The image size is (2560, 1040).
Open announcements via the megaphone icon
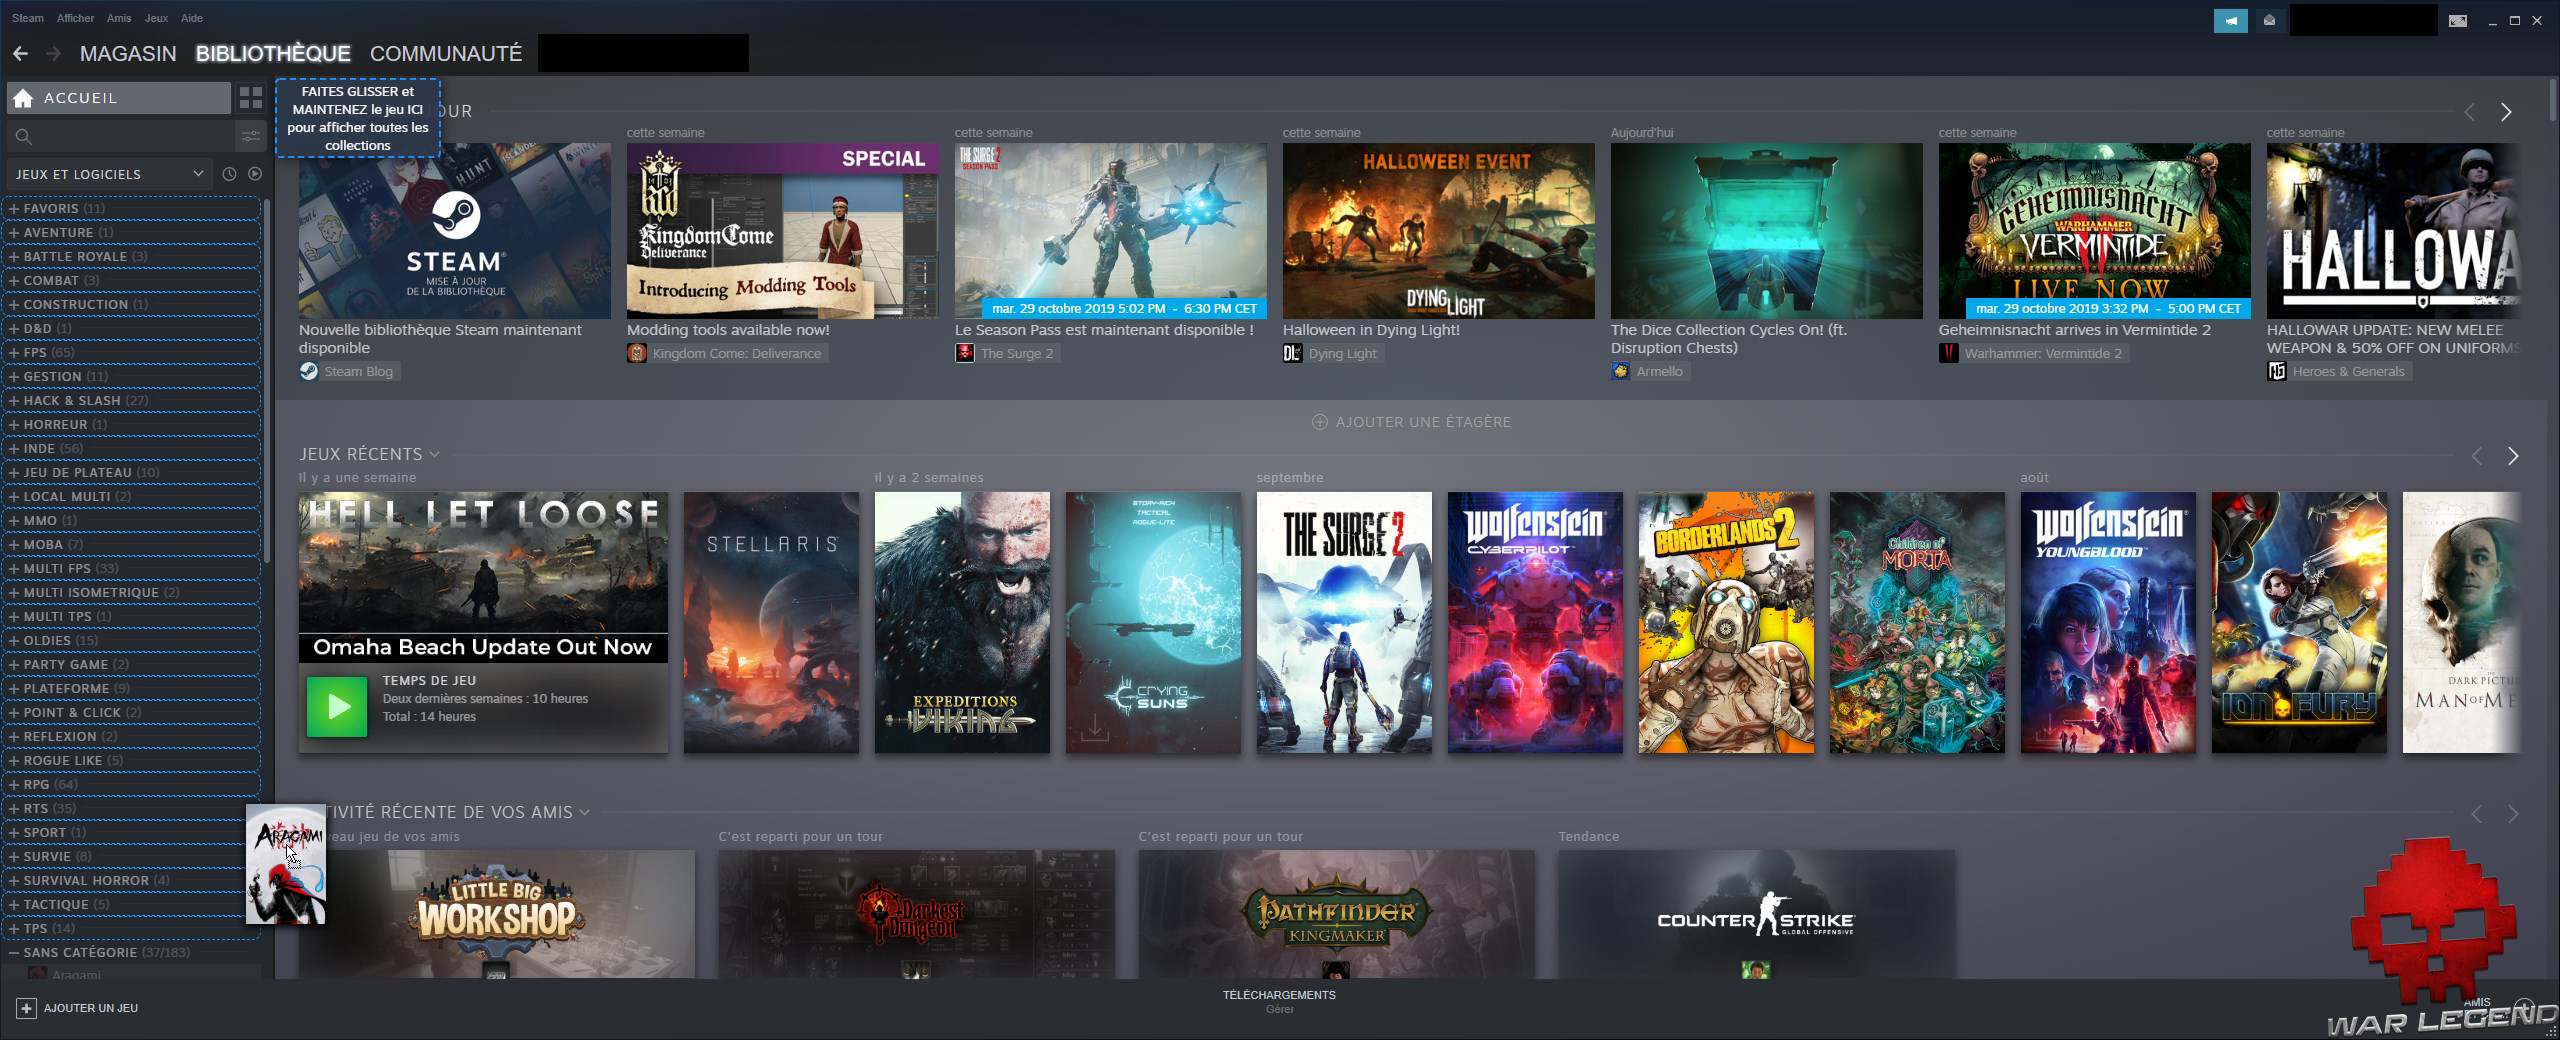click(x=2231, y=20)
